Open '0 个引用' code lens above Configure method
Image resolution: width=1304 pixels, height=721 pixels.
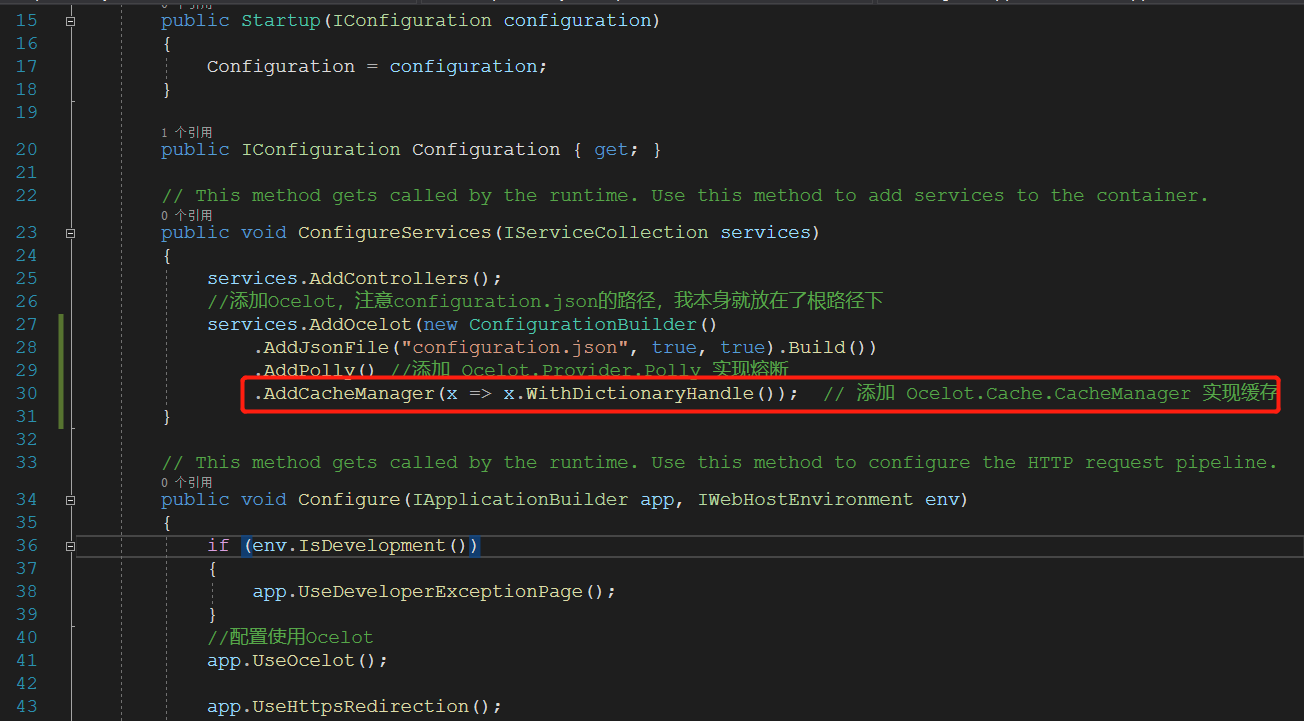(187, 482)
